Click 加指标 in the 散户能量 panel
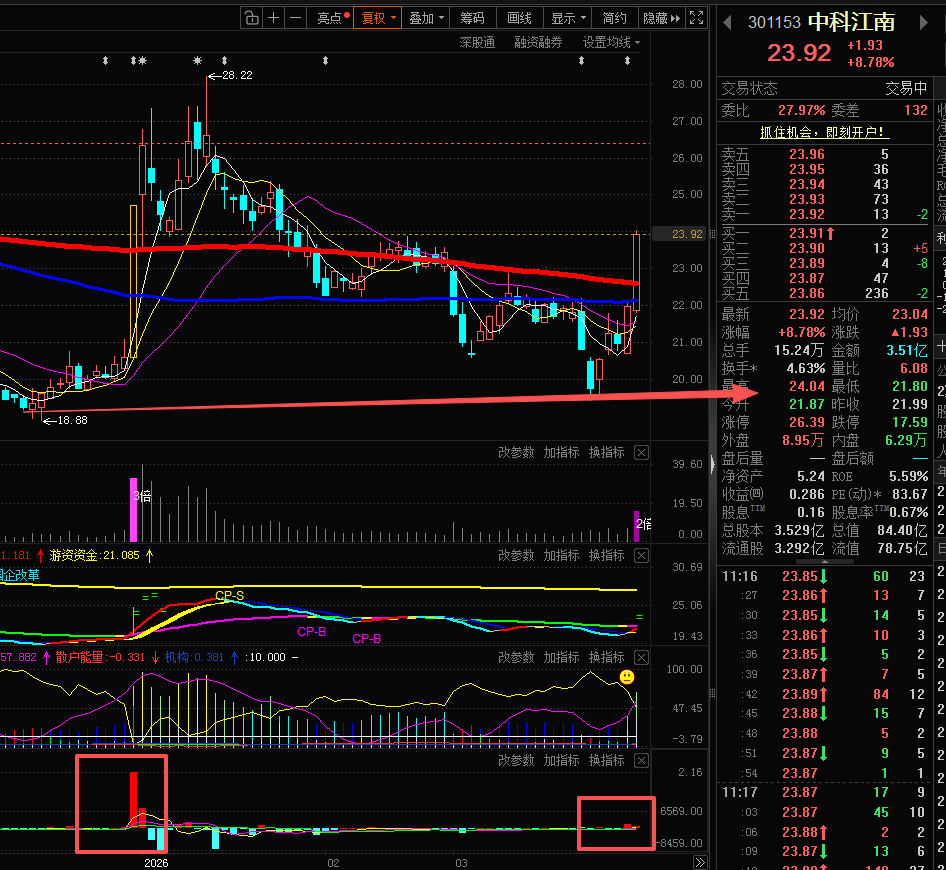946x870 pixels. click(x=561, y=657)
